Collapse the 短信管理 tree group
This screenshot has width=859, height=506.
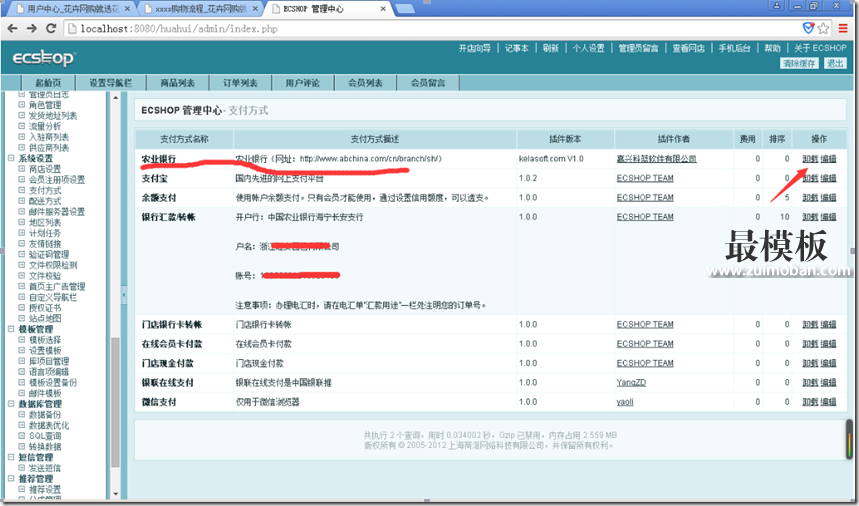[11, 457]
